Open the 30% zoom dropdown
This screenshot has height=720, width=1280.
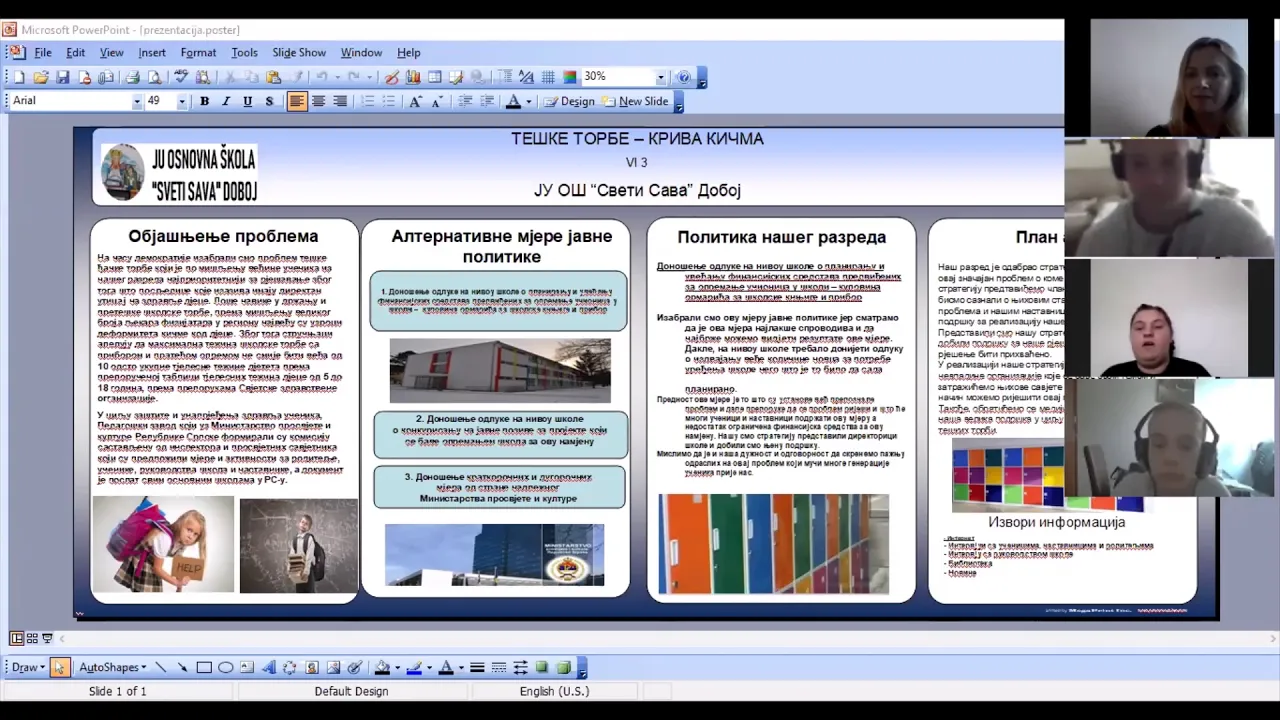click(x=661, y=77)
